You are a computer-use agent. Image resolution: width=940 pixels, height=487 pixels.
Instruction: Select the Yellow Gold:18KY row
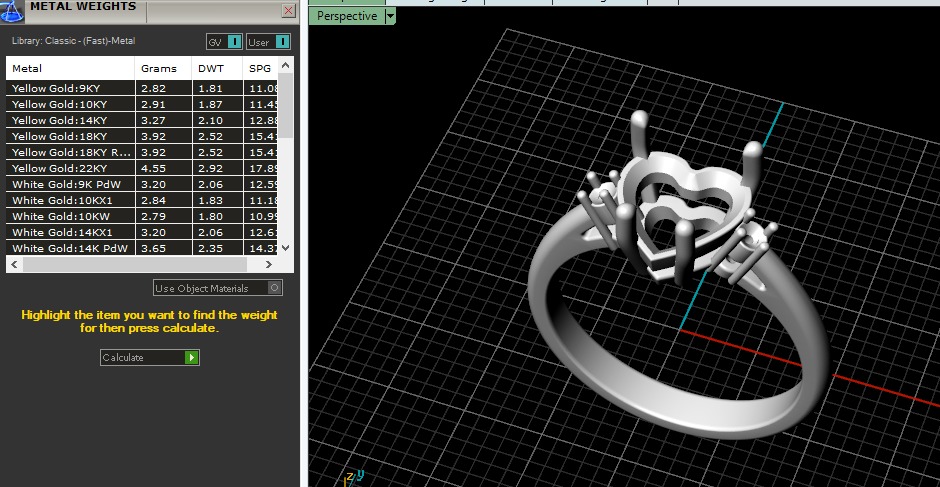point(142,136)
